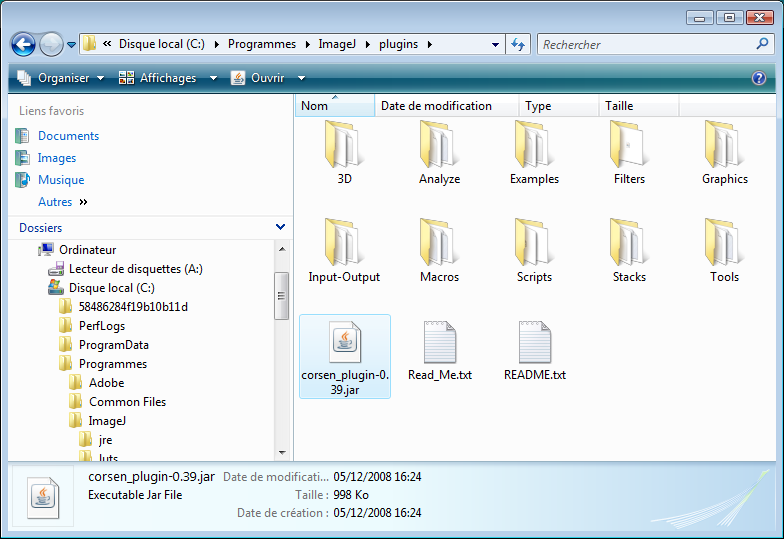Show hidden breadcrumb path chevrons
Screen dimensions: 784x539
click(x=107, y=44)
